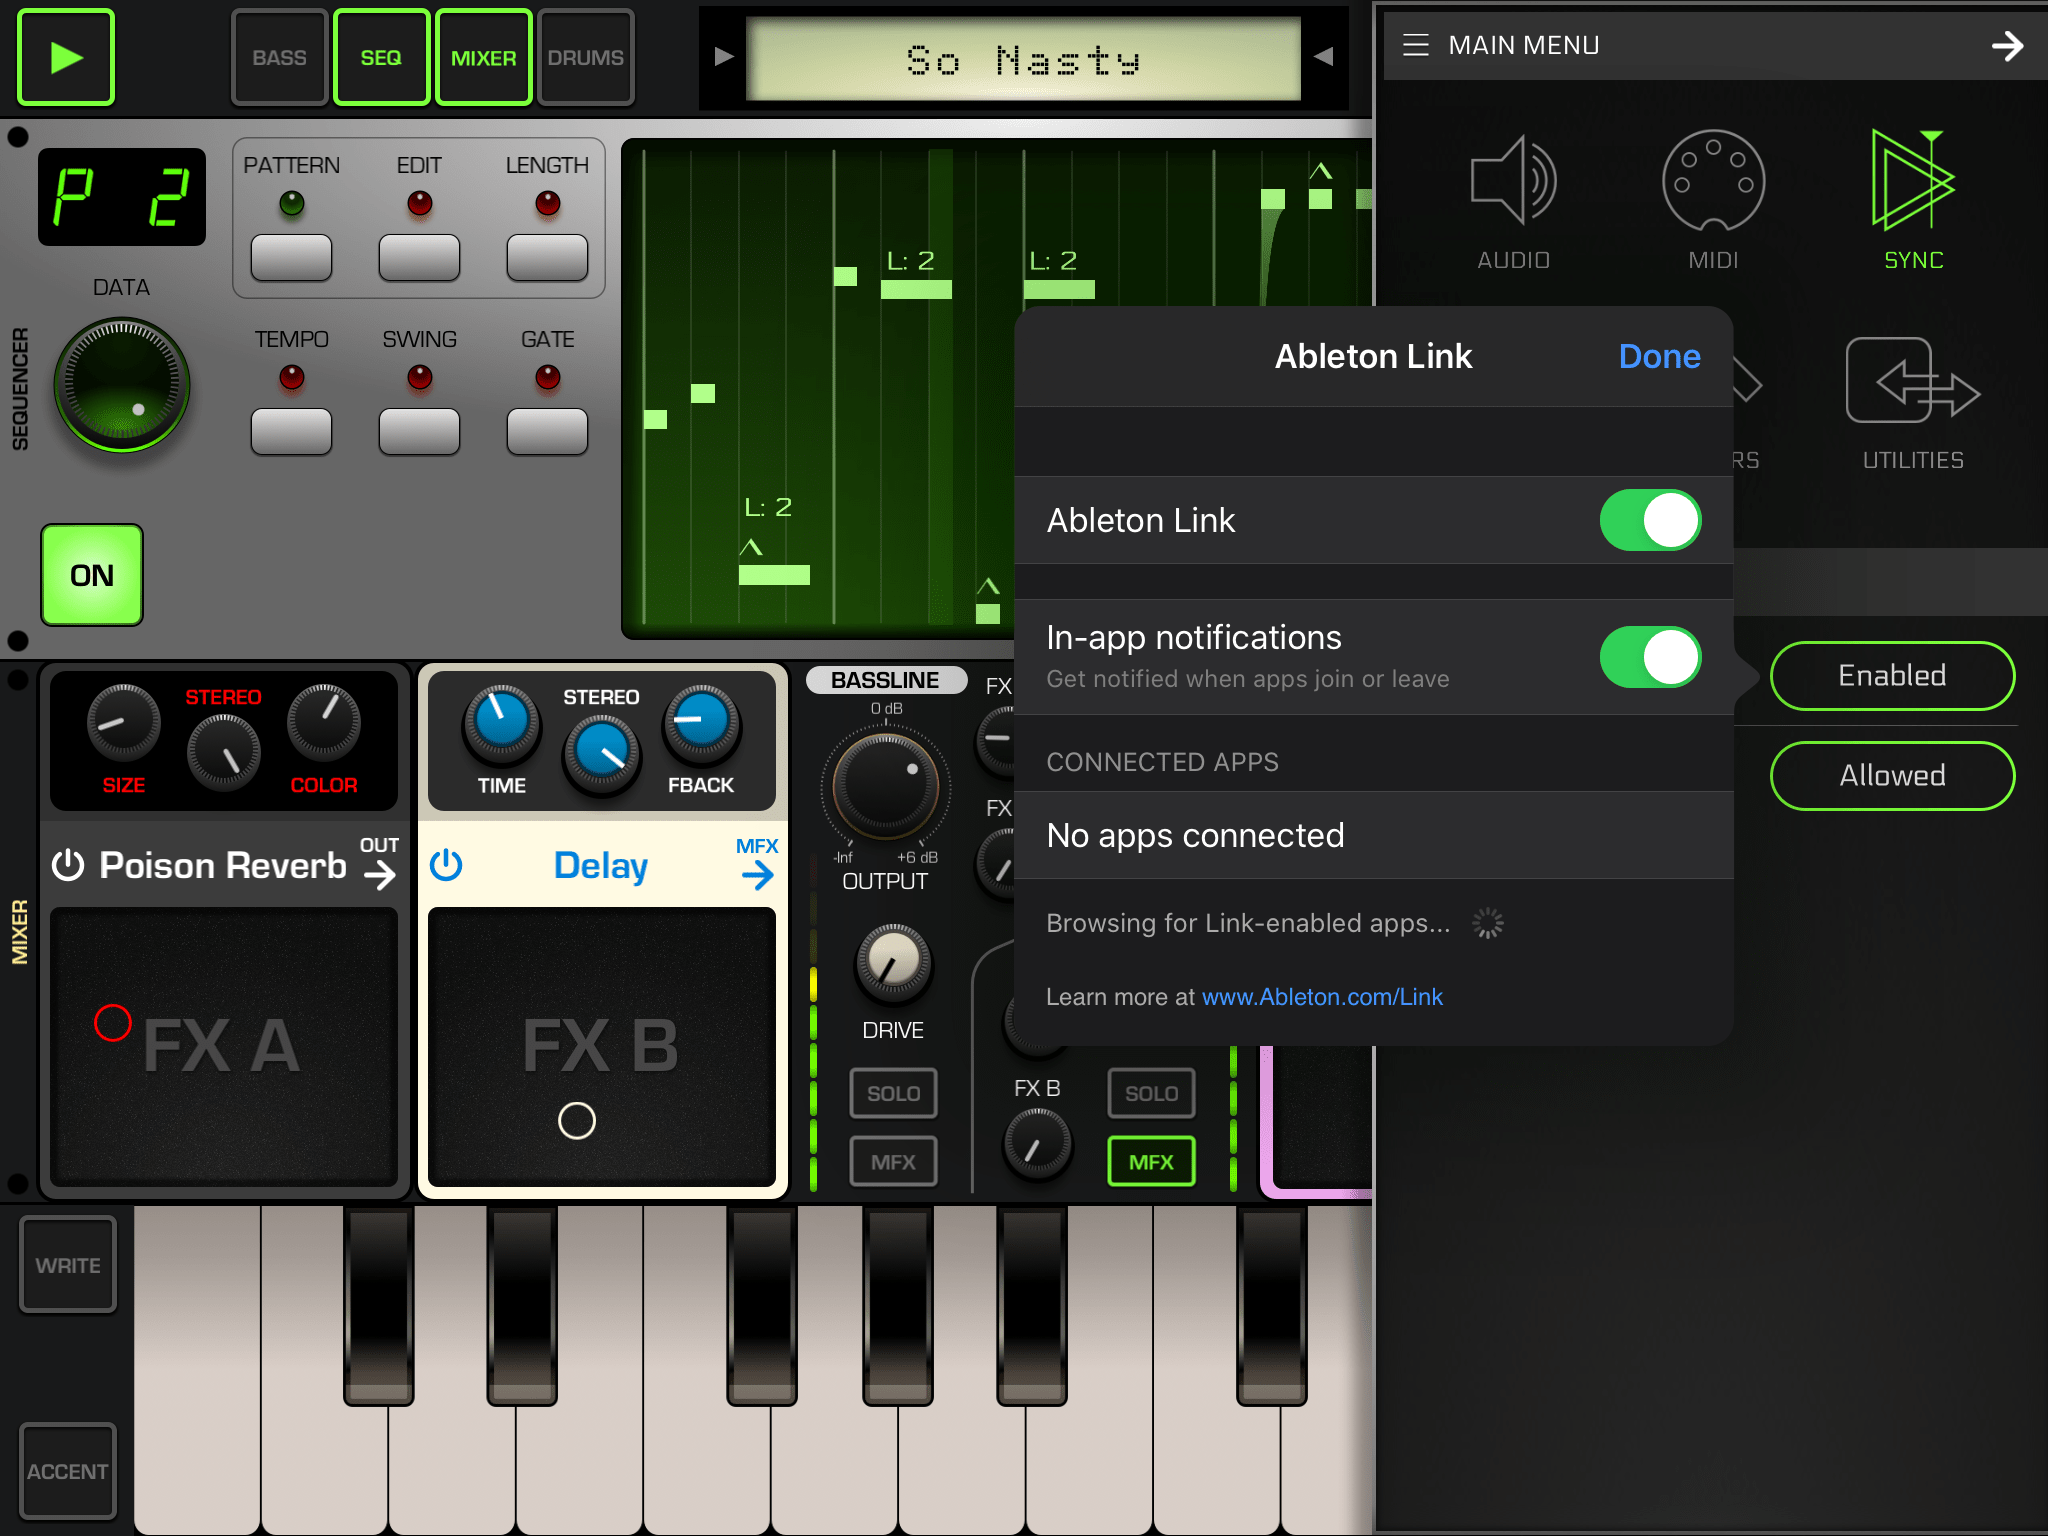2048x1536 pixels.
Task: Click the hamburger Main Menu icon
Action: pos(1415,45)
